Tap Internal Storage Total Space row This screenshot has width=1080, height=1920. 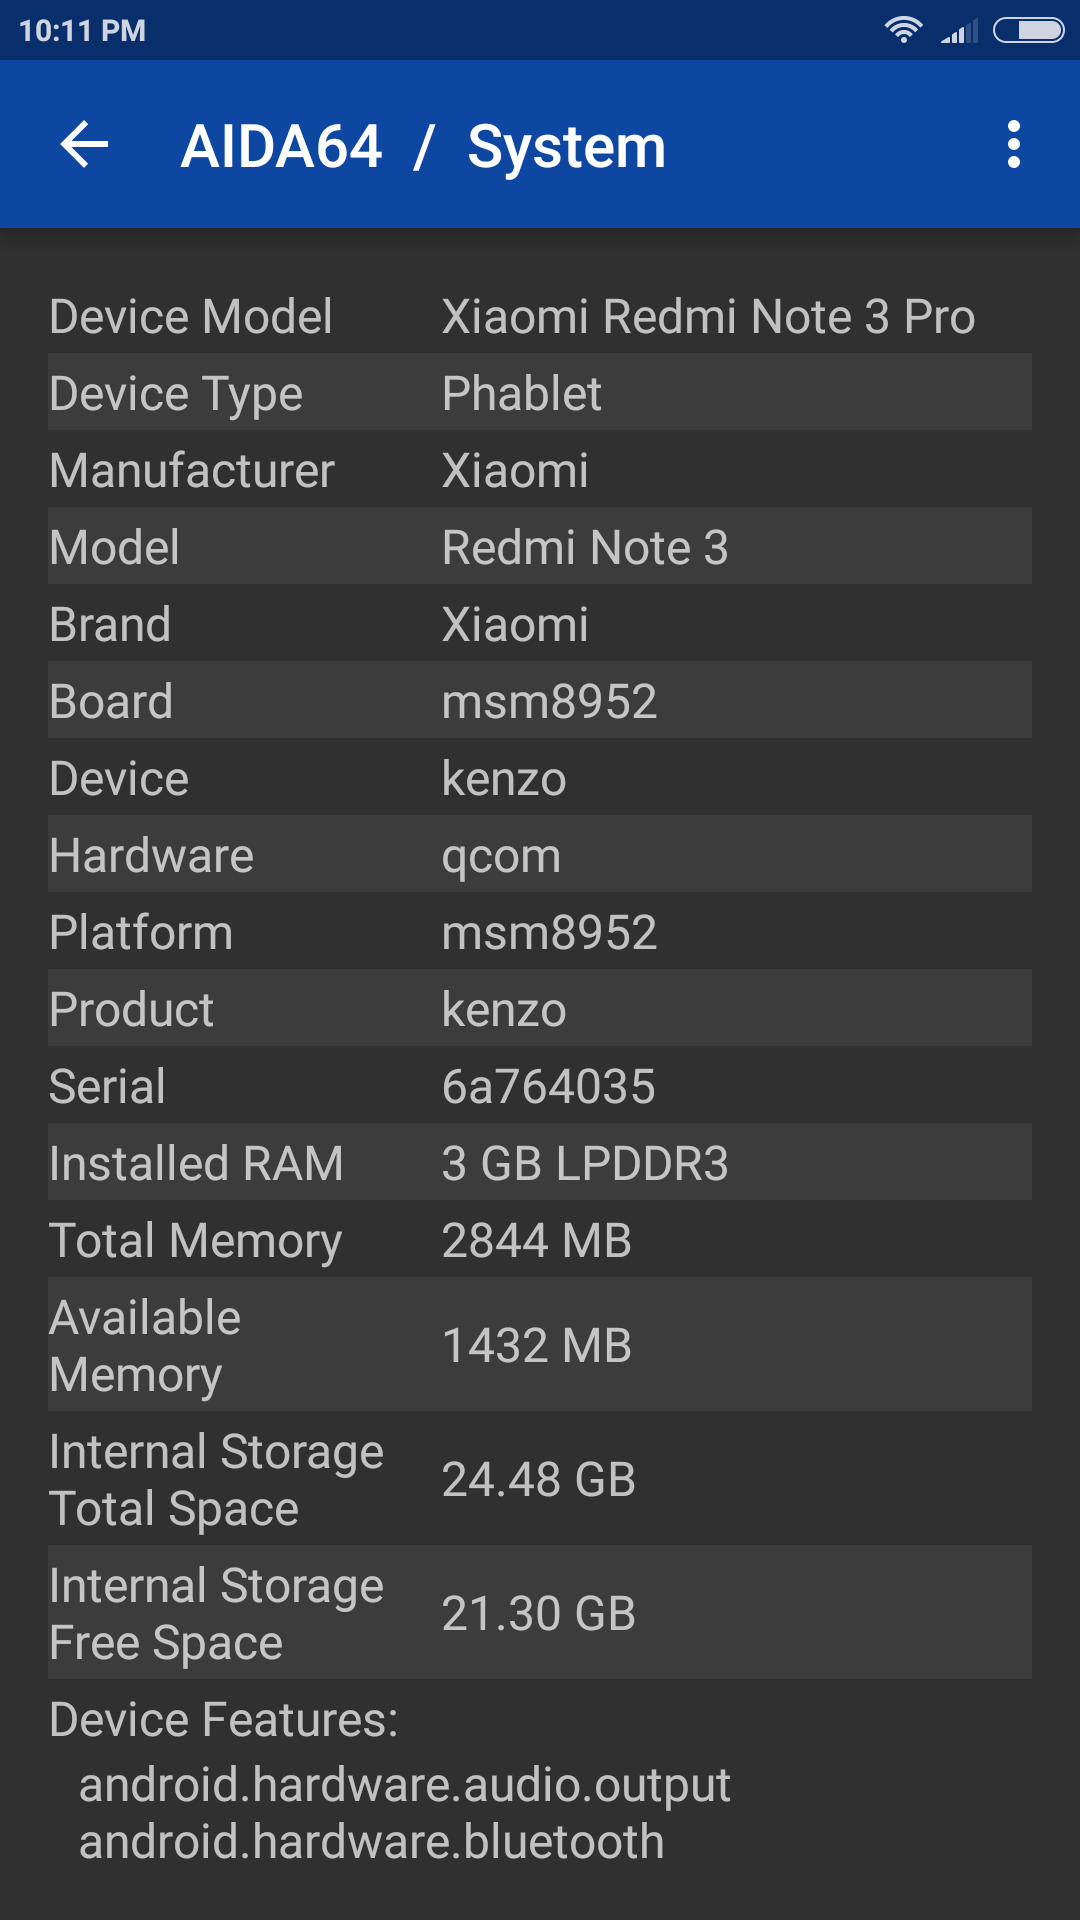click(x=540, y=1479)
